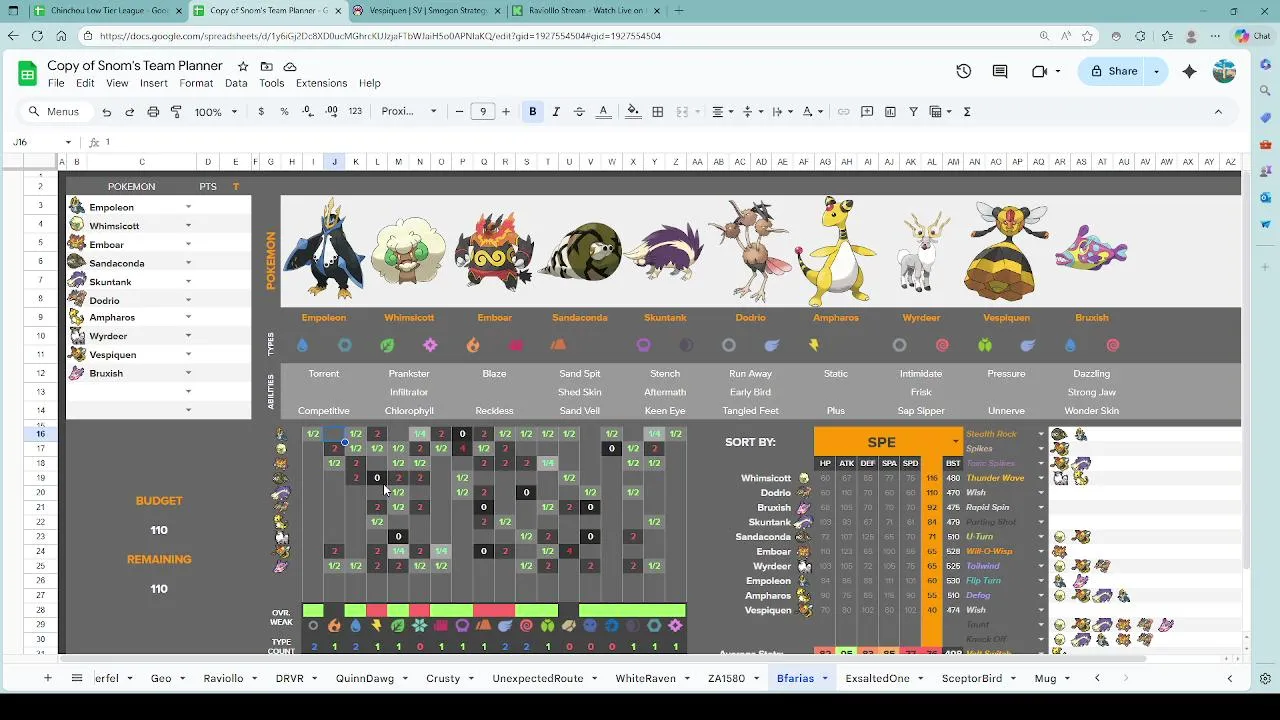Open the Empoleon row dropdown arrow
Screen dimensions: 1280x720
click(188, 207)
